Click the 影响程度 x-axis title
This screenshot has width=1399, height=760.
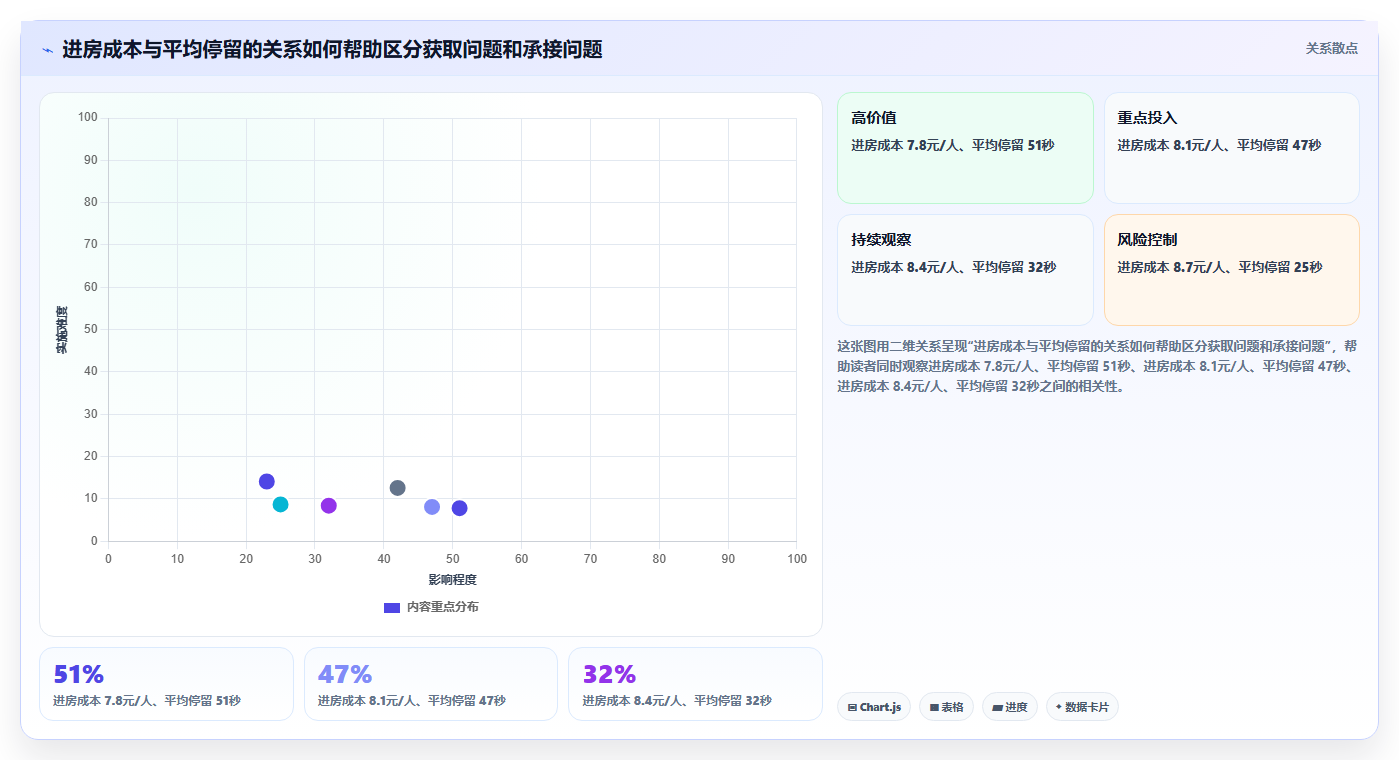pyautogui.click(x=453, y=580)
